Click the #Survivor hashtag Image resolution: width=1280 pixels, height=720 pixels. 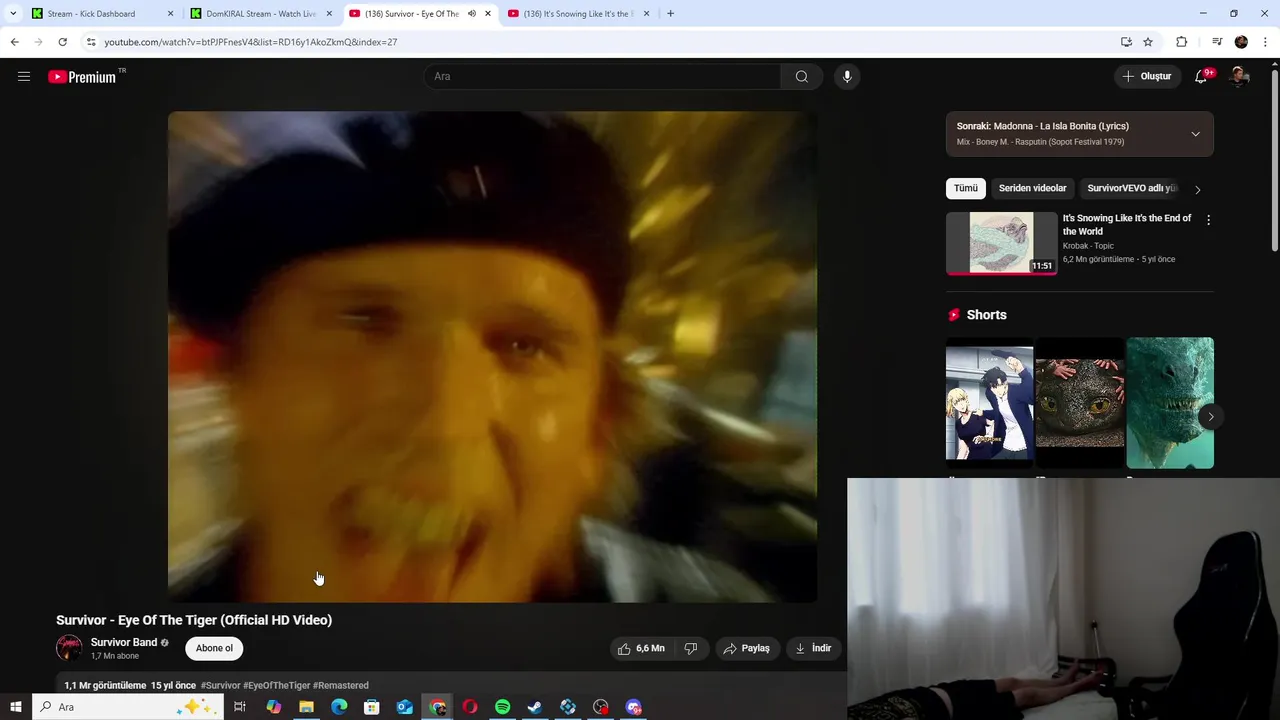click(x=220, y=685)
